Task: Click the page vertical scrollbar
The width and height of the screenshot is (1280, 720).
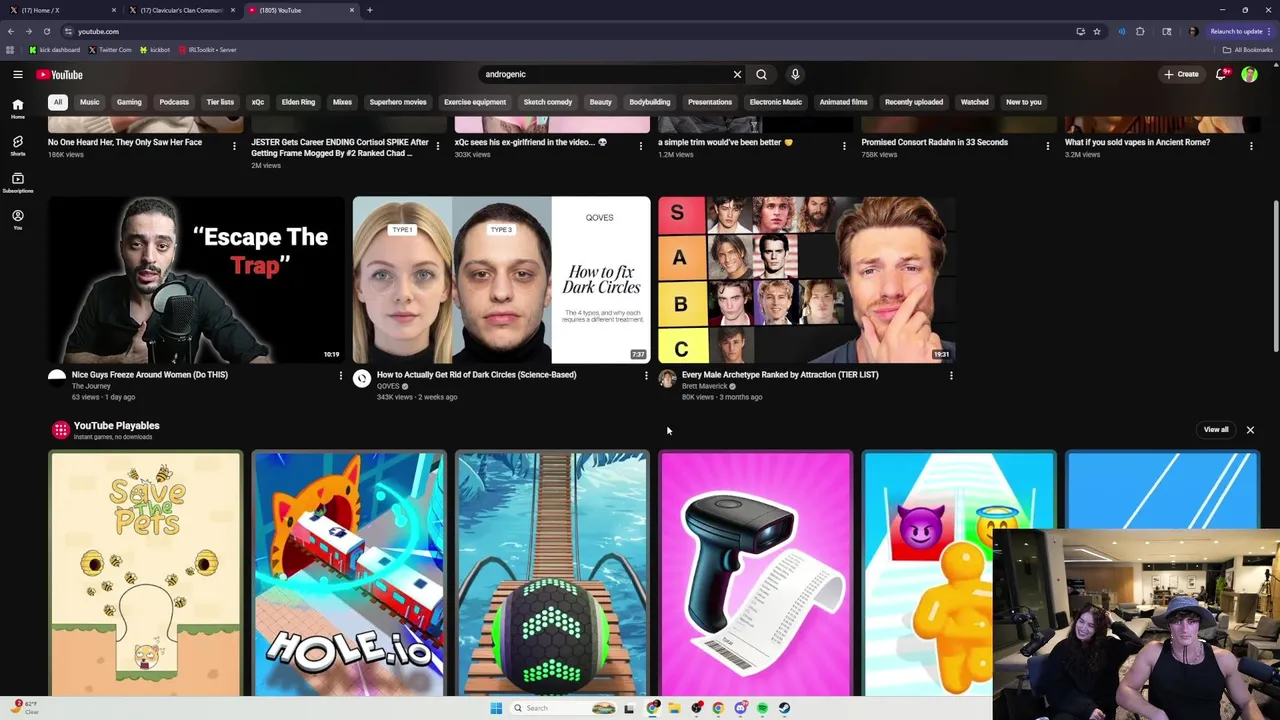Action: (x=1275, y=275)
